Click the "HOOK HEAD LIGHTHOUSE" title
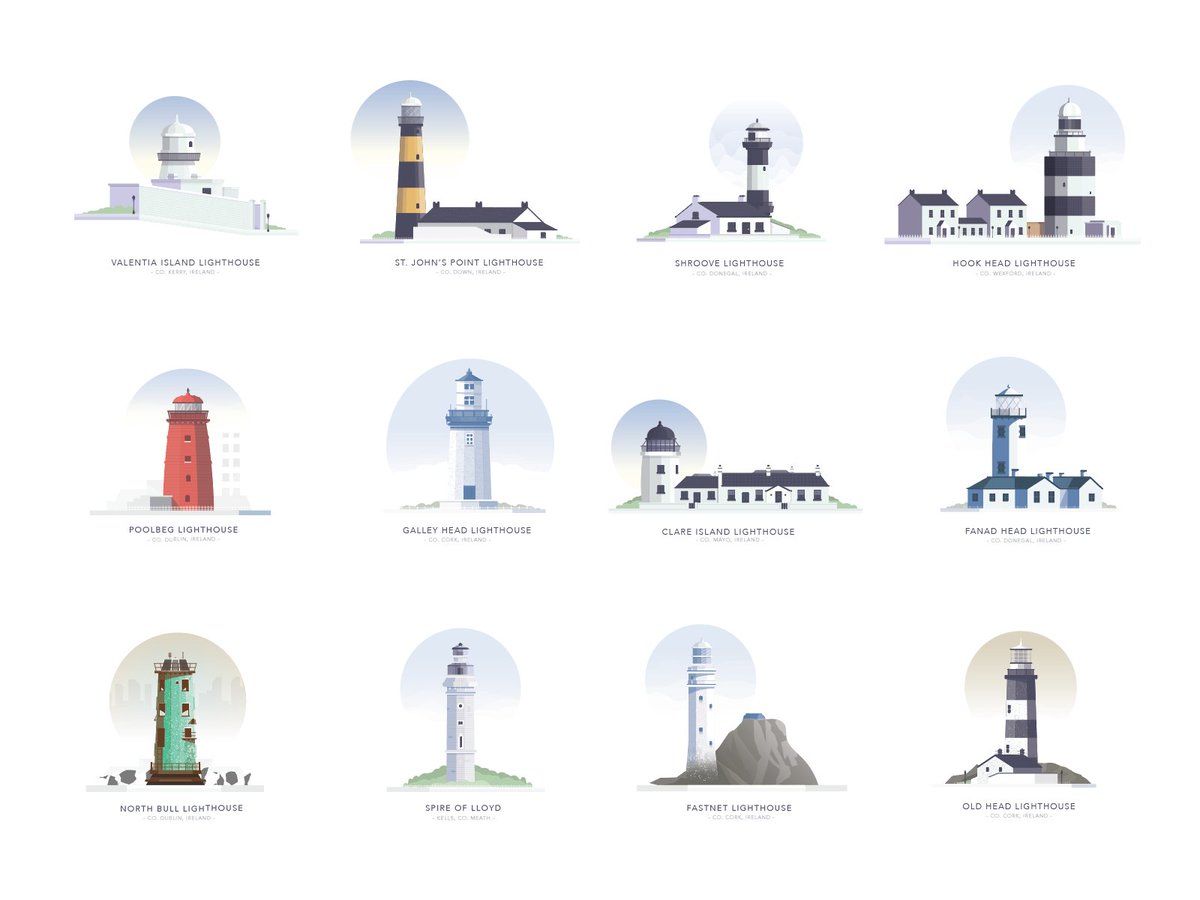The width and height of the screenshot is (1200, 900). pyautogui.click(x=1014, y=263)
